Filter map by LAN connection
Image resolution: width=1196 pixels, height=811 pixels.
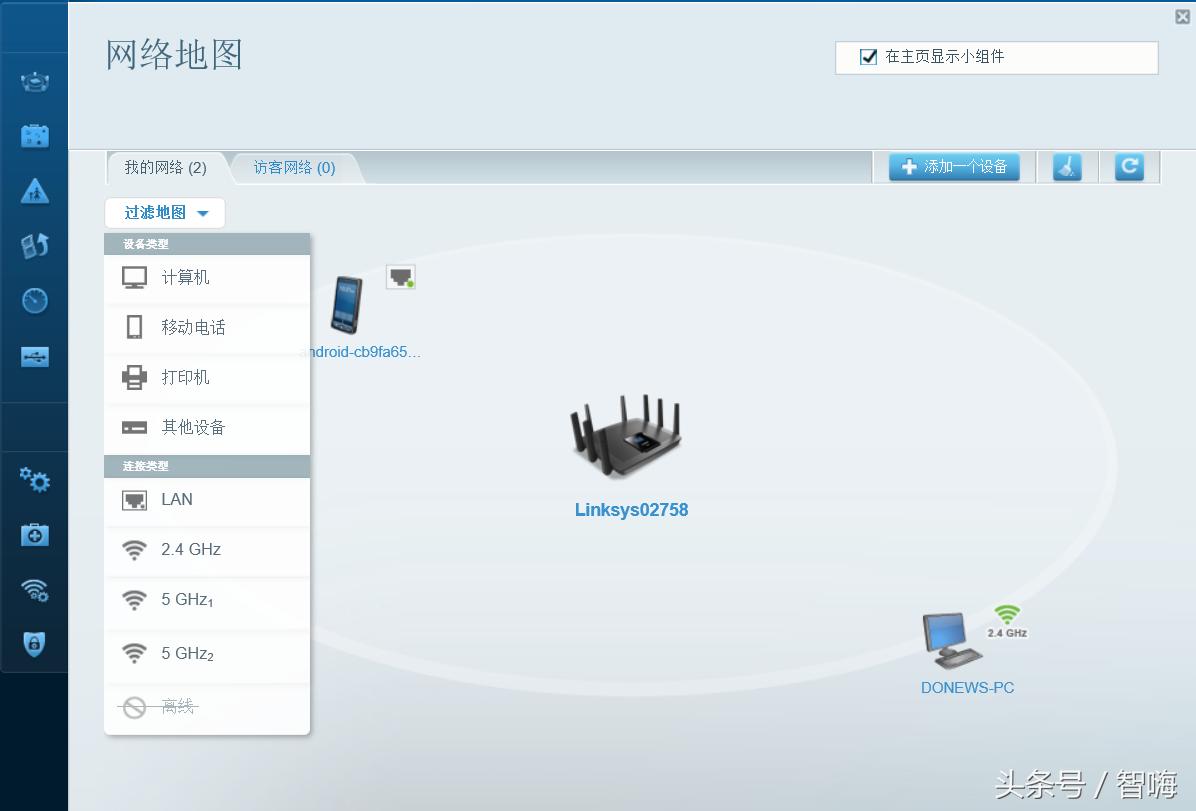coord(207,500)
